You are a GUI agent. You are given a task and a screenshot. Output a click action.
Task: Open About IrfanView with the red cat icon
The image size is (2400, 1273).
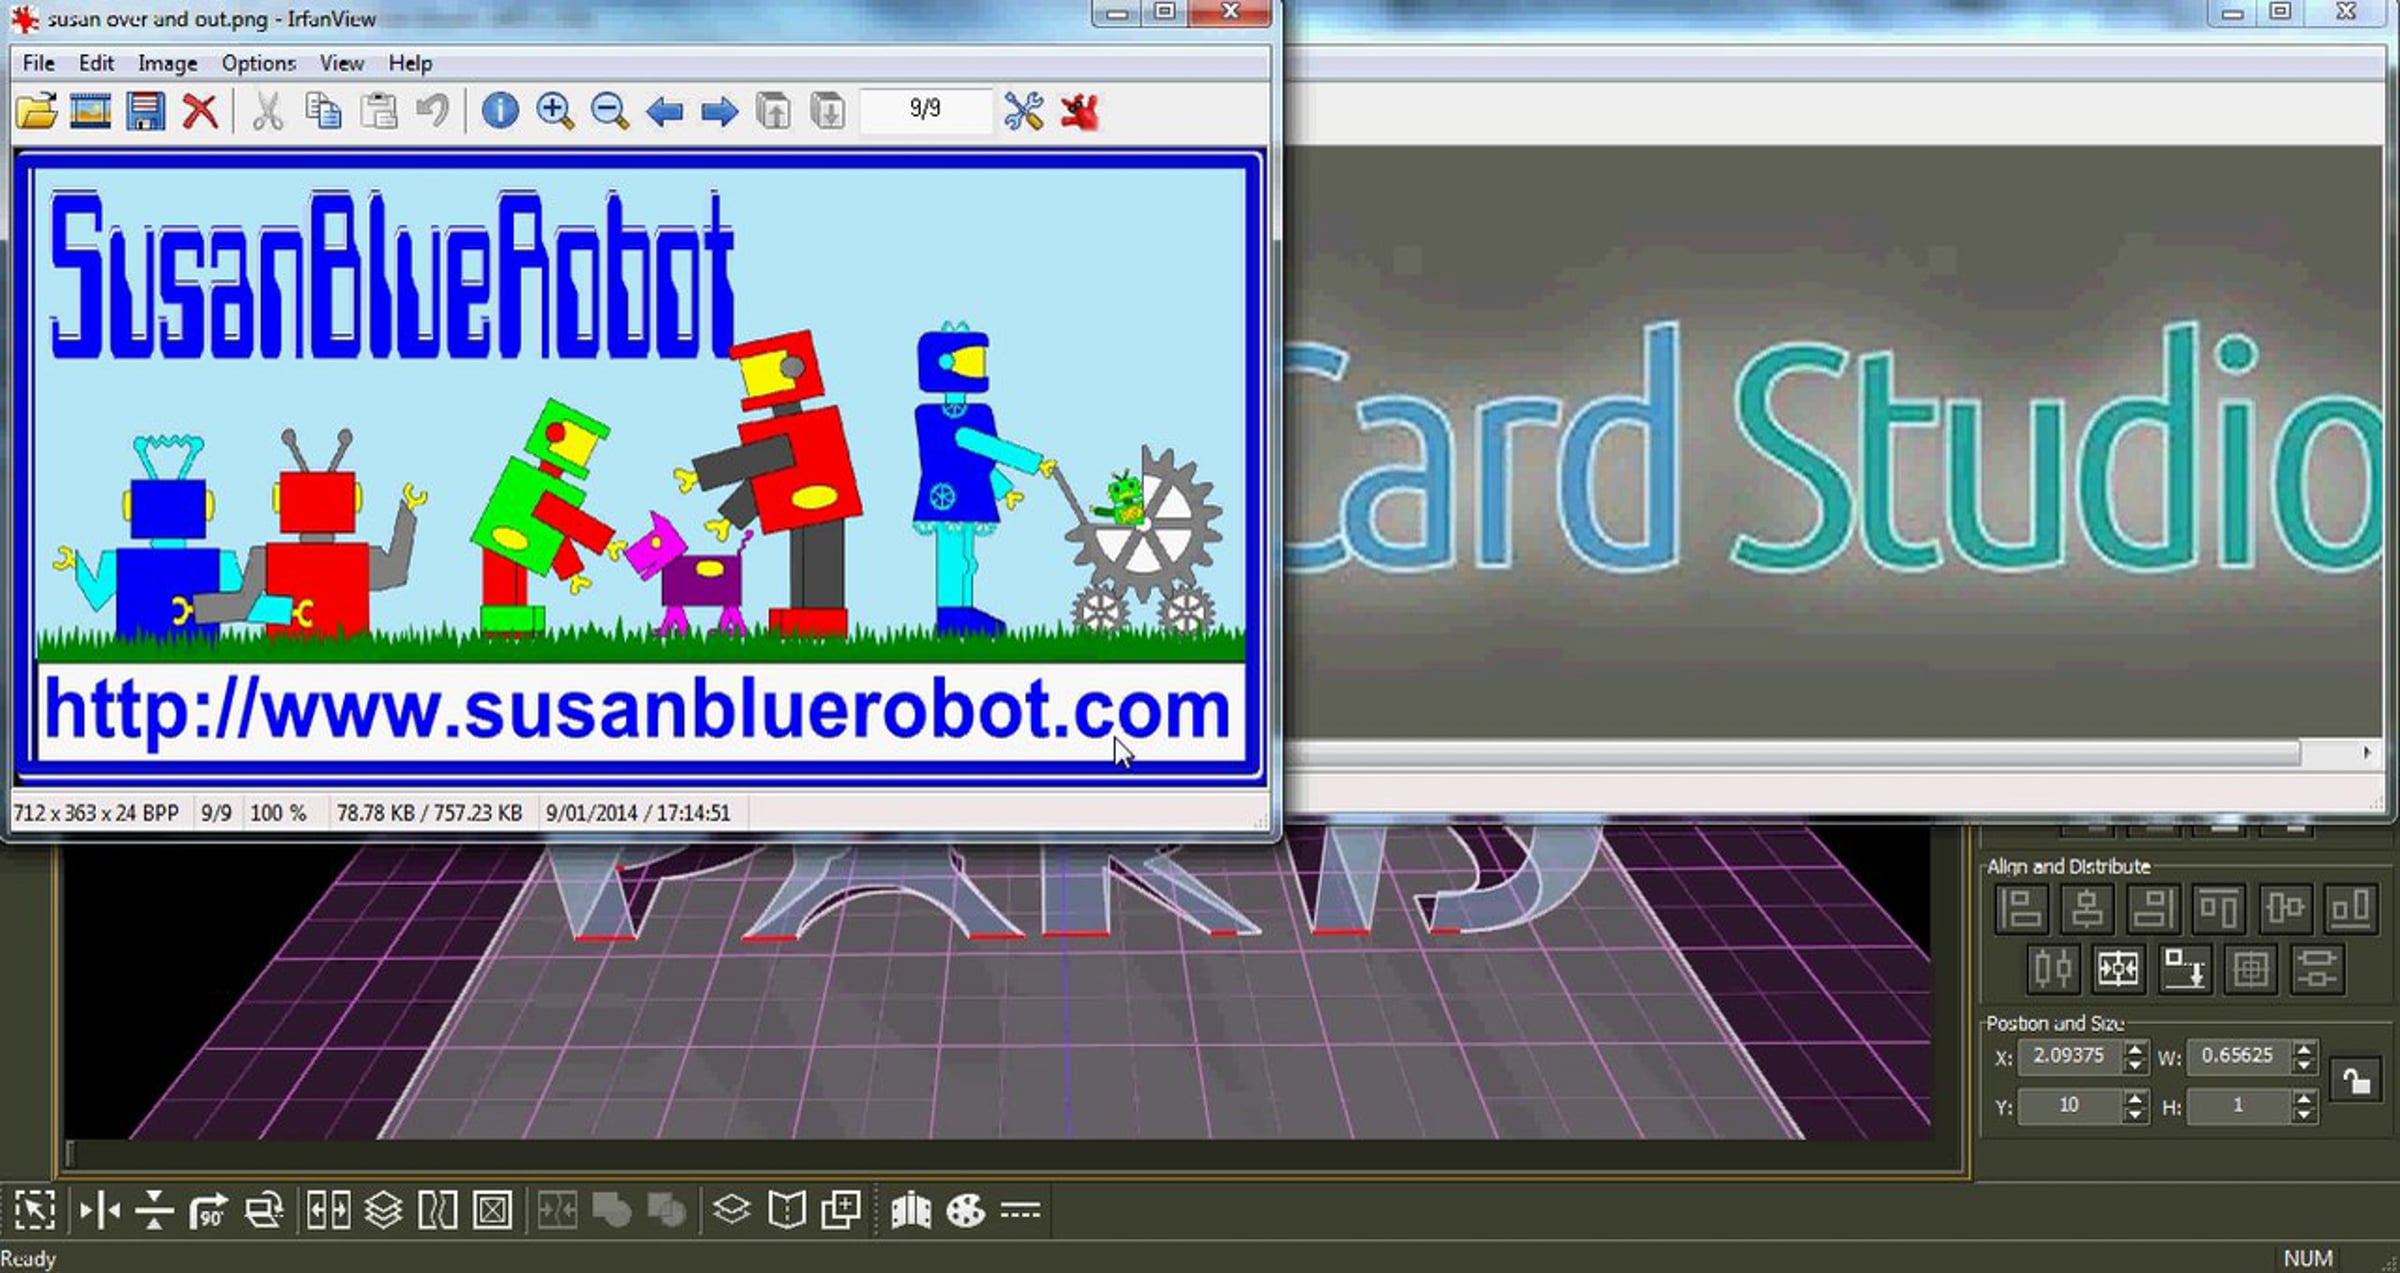1080,111
